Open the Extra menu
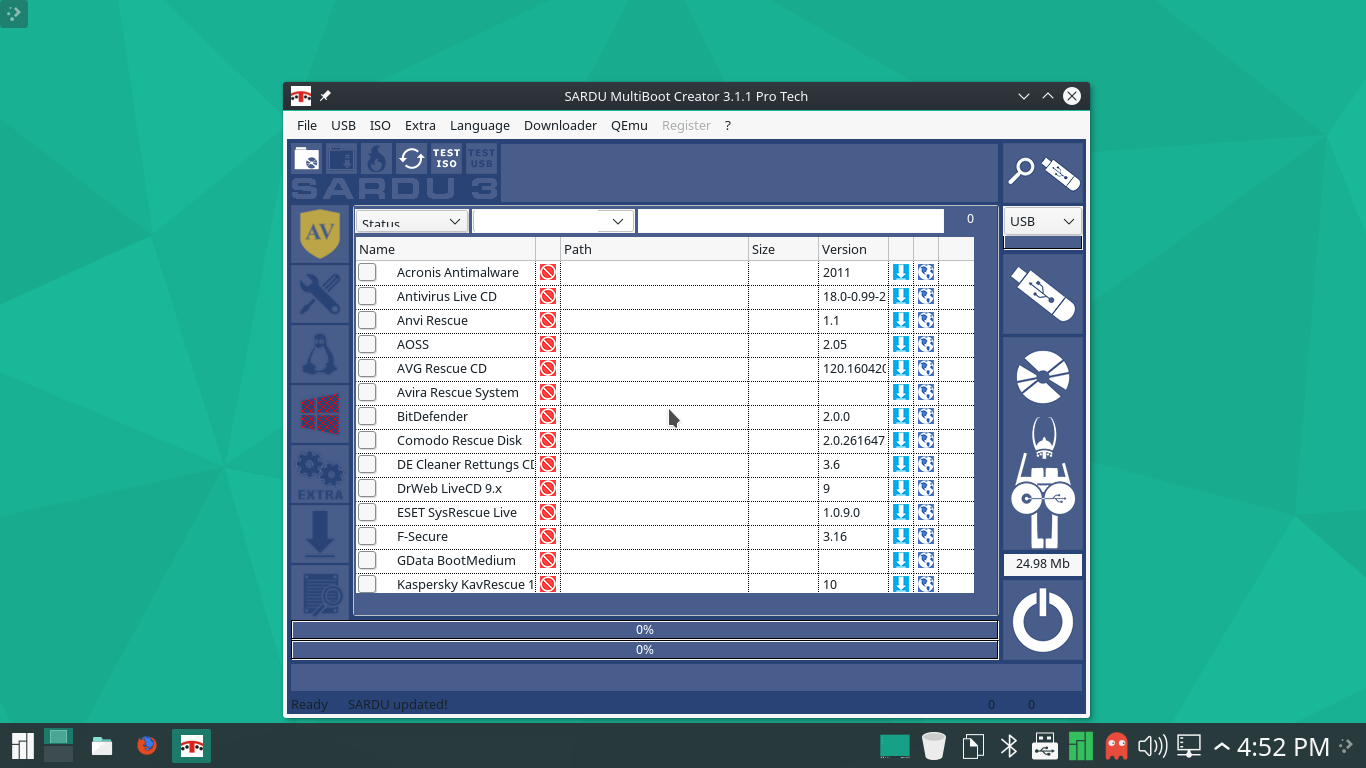1366x768 pixels. coord(420,125)
